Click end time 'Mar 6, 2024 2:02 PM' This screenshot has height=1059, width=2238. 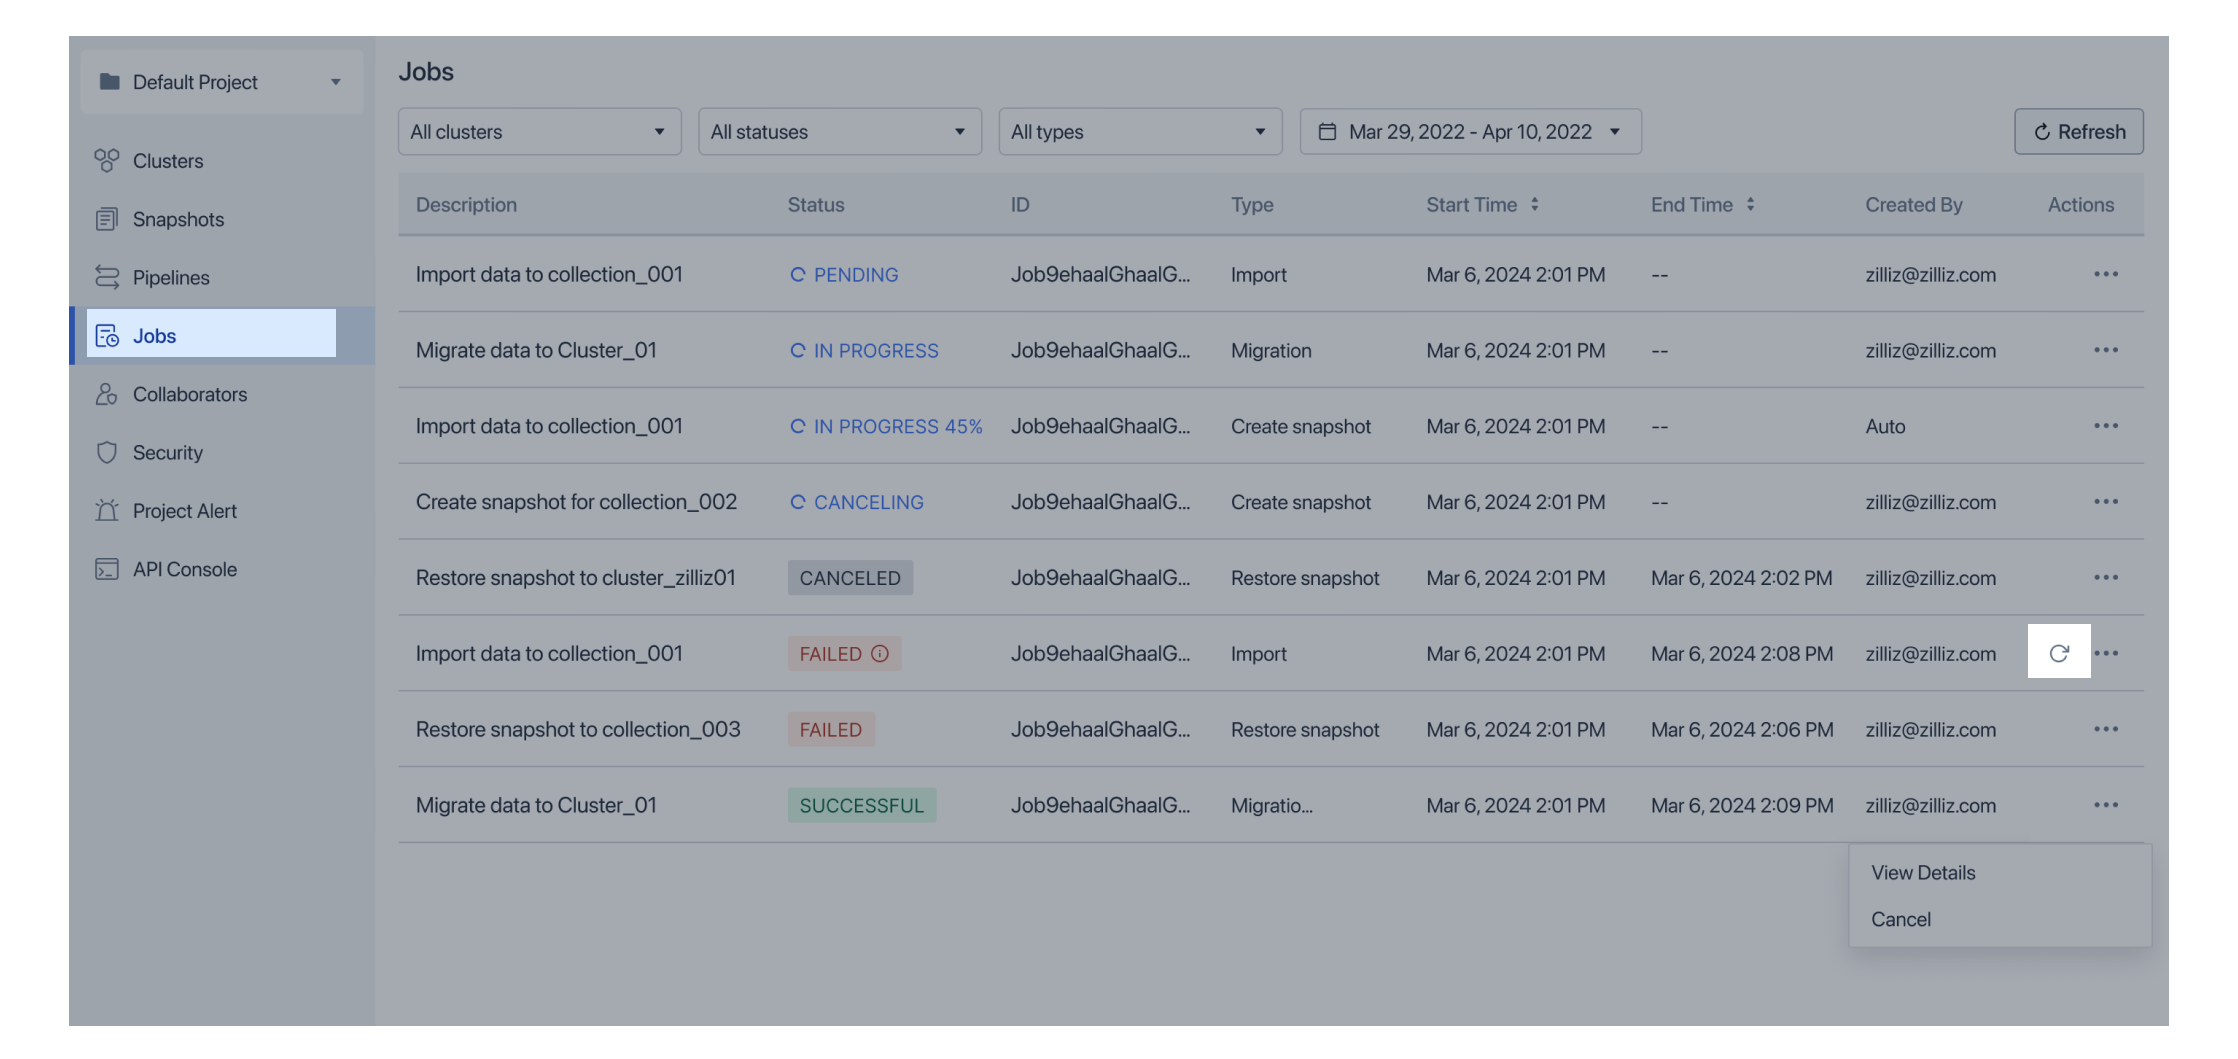point(1742,578)
